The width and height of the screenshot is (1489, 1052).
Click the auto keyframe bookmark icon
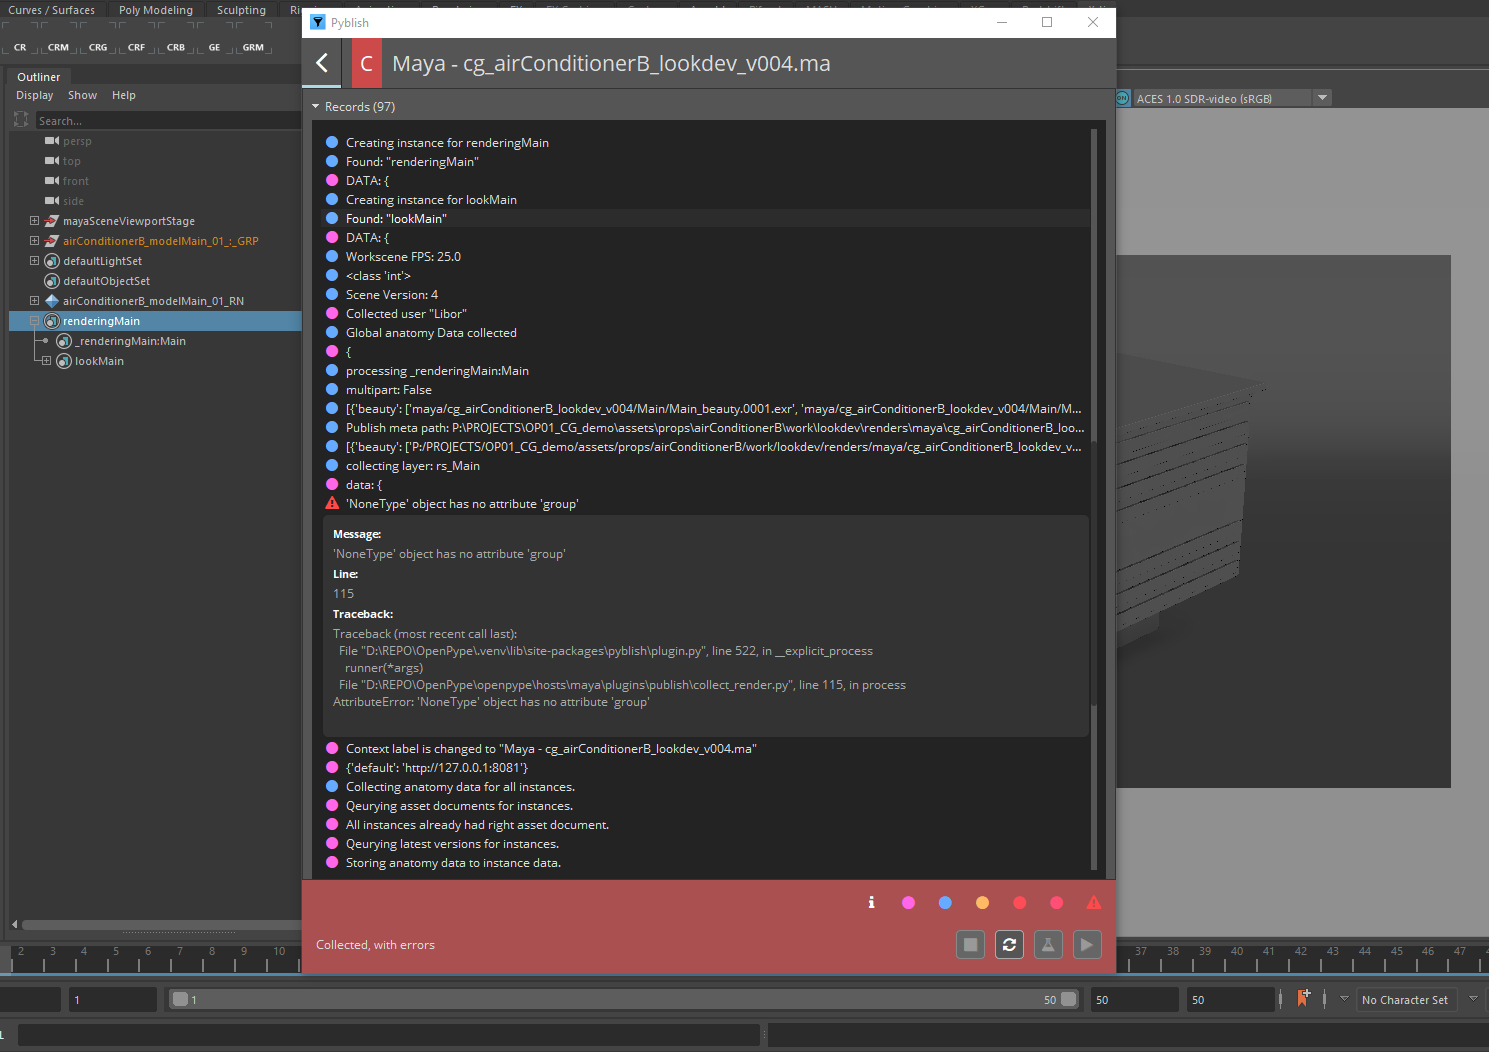tap(1303, 998)
